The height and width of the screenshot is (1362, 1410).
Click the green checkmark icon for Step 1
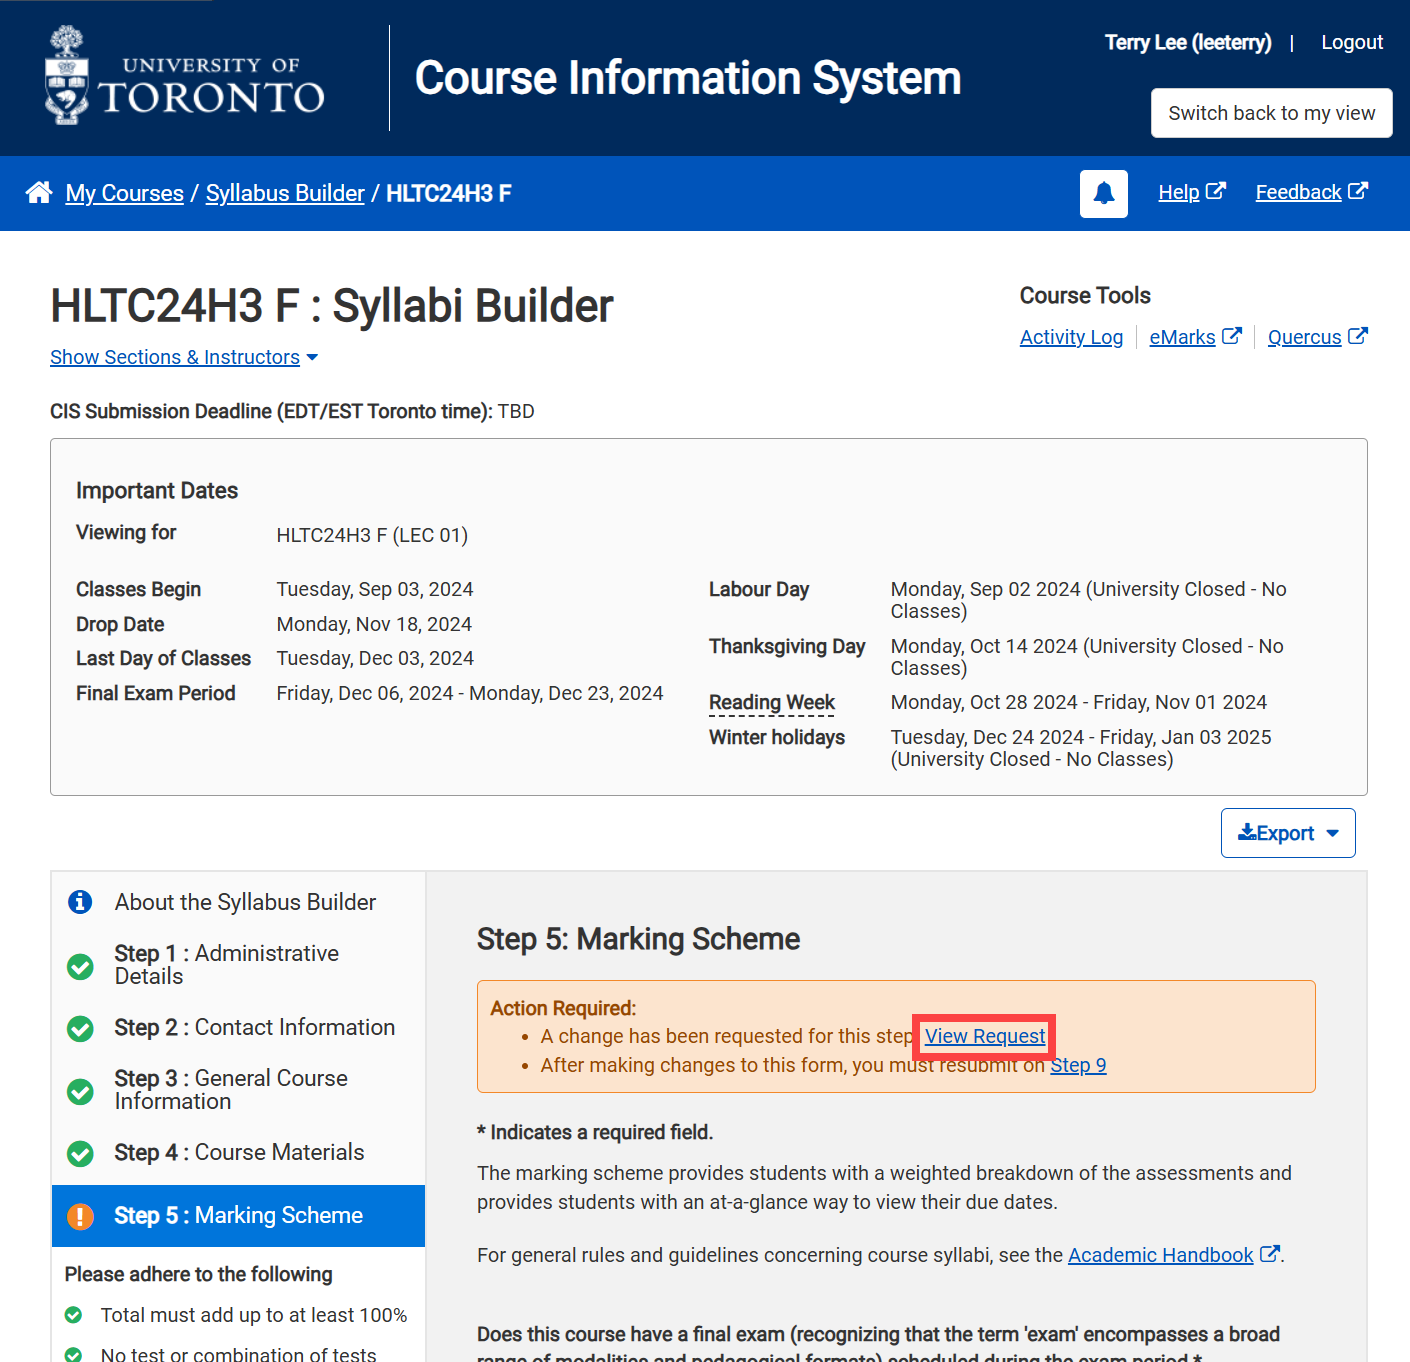[80, 967]
